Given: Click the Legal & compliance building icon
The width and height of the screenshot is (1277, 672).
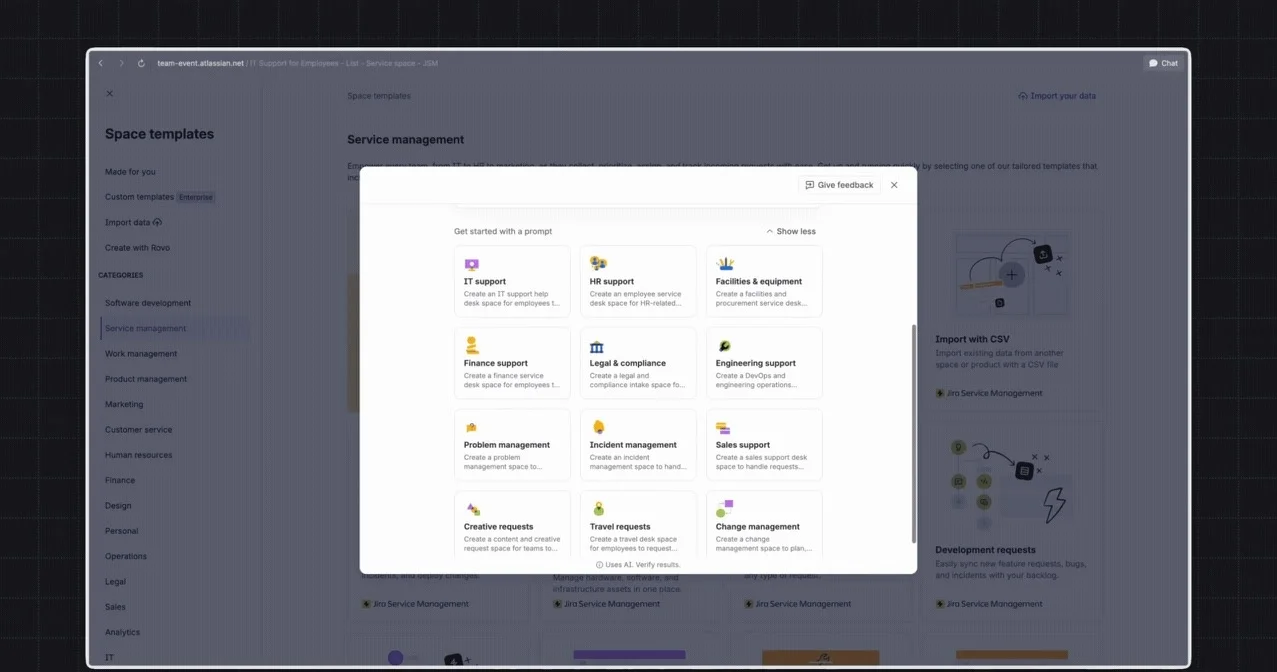Looking at the screenshot, I should coord(597,346).
